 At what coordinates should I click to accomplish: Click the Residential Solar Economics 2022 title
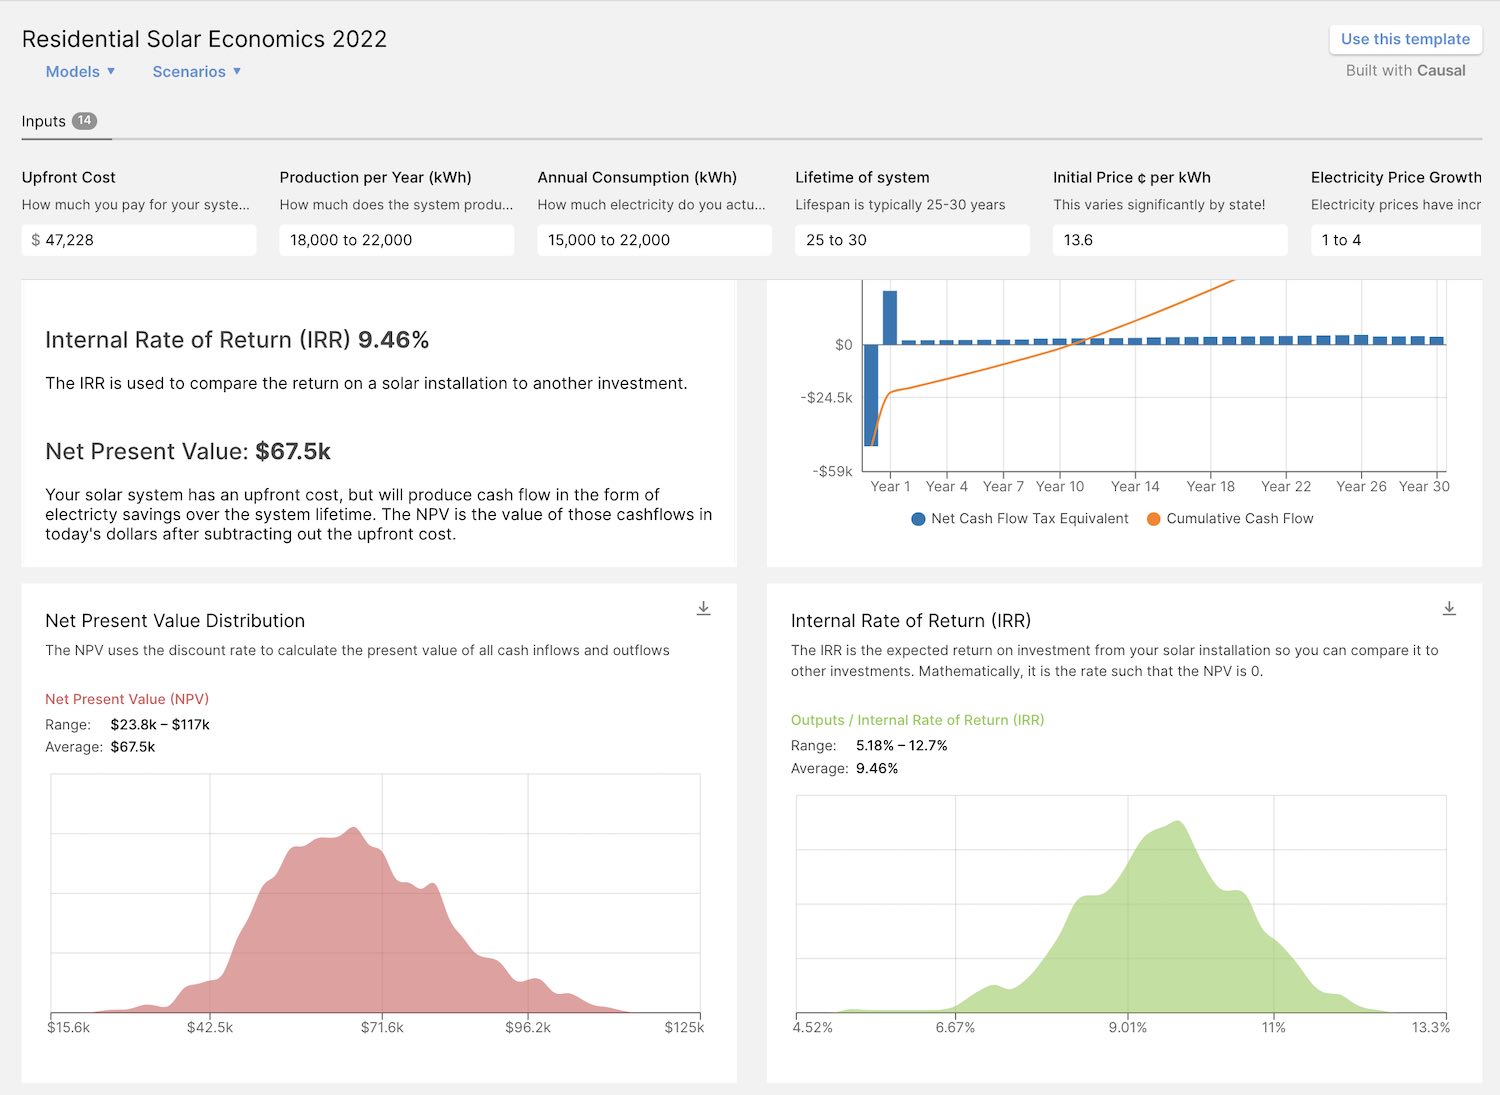click(x=204, y=39)
